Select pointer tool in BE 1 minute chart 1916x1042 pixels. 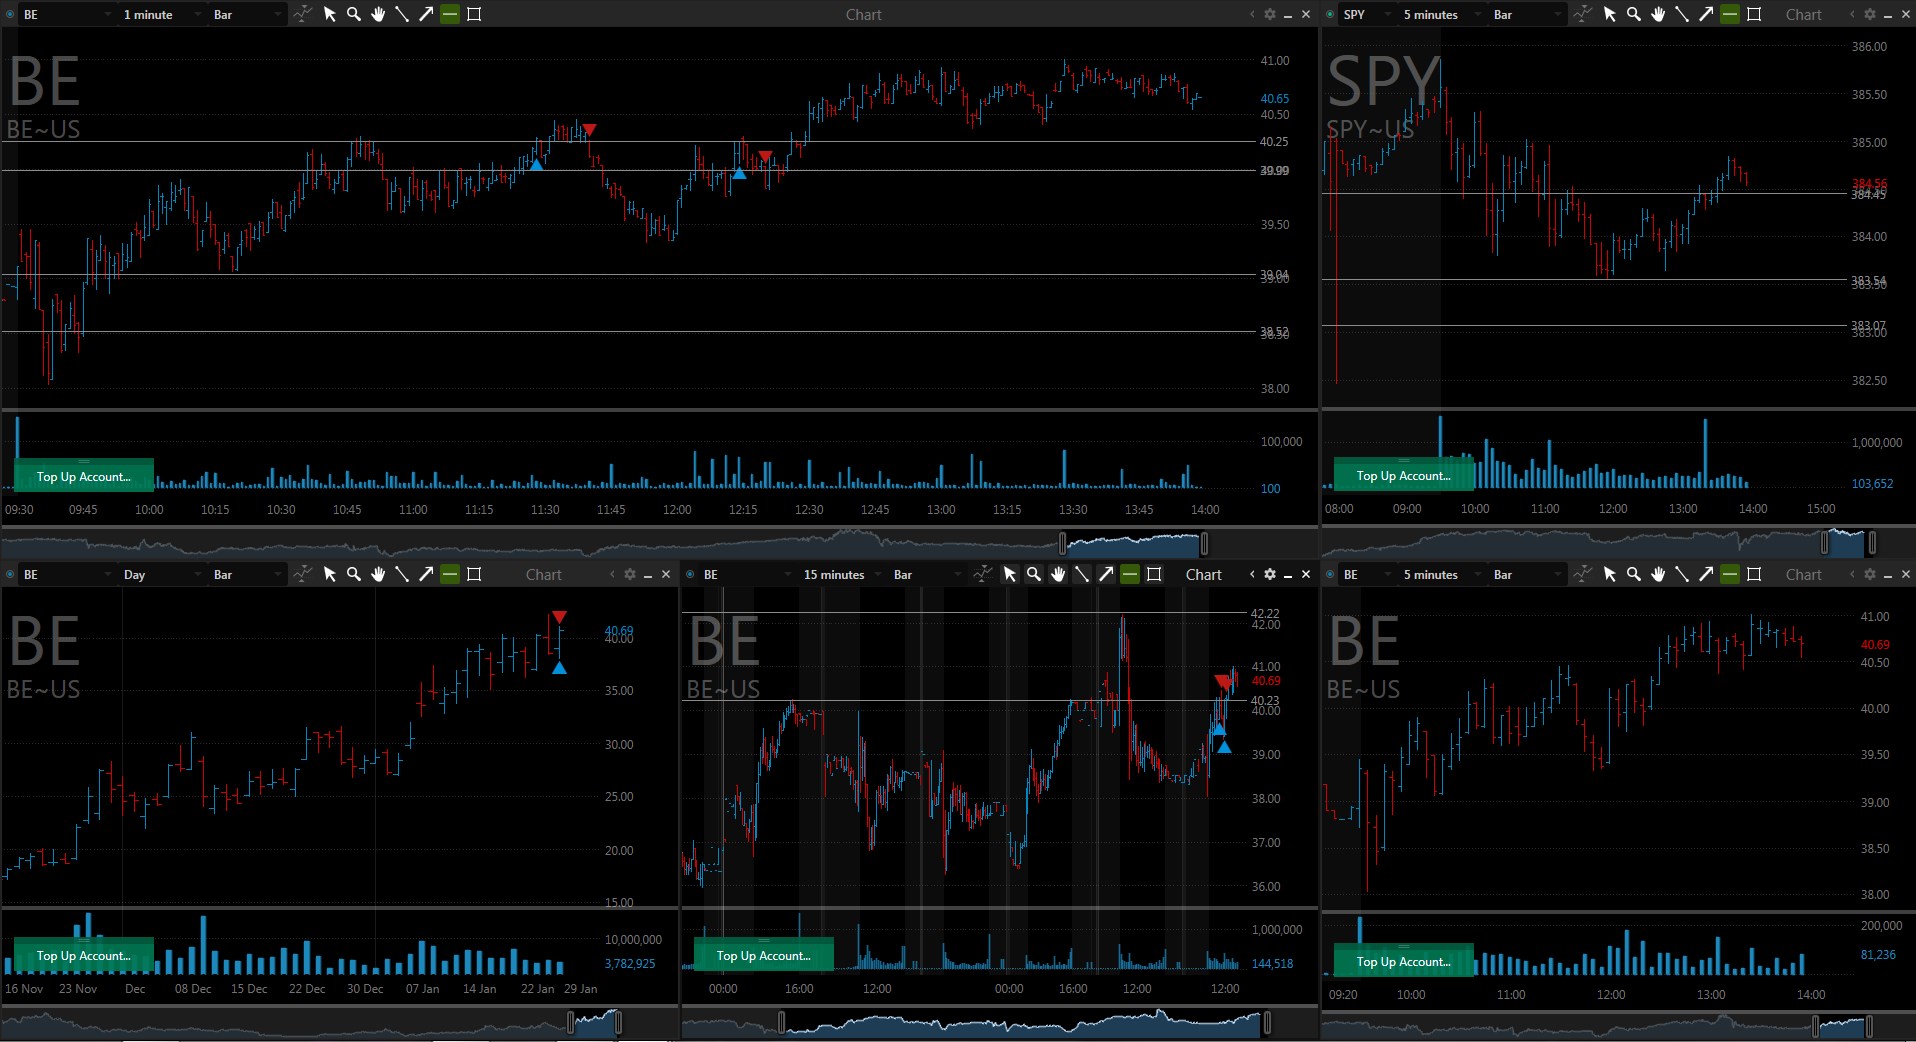[x=330, y=14]
